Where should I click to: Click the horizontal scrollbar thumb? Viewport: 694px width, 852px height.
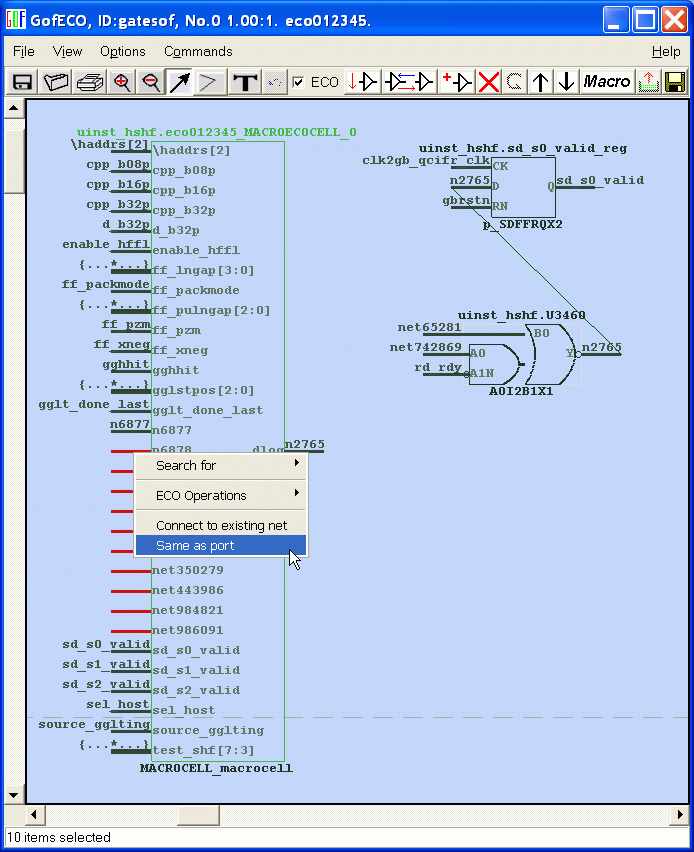pyautogui.click(x=213, y=816)
